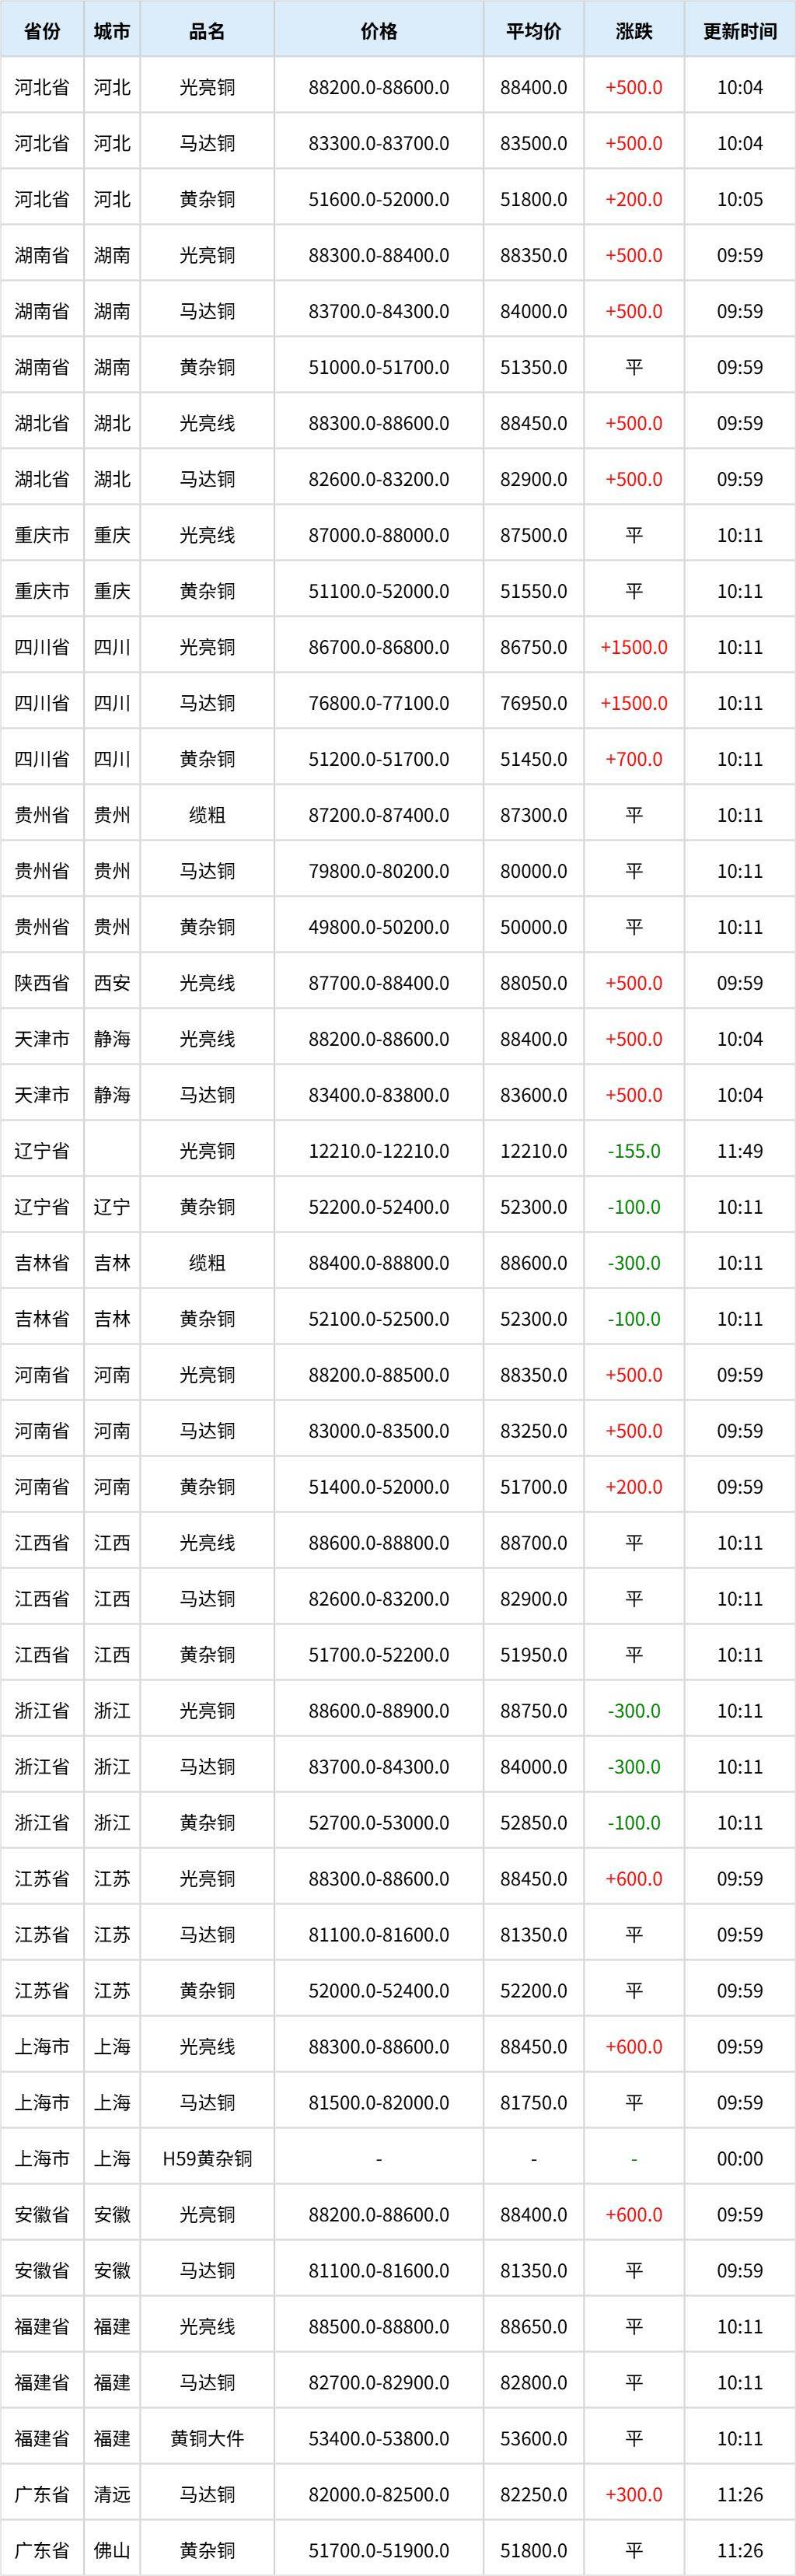Click the -155.0 change value
796x2576 pixels.
click(634, 1151)
